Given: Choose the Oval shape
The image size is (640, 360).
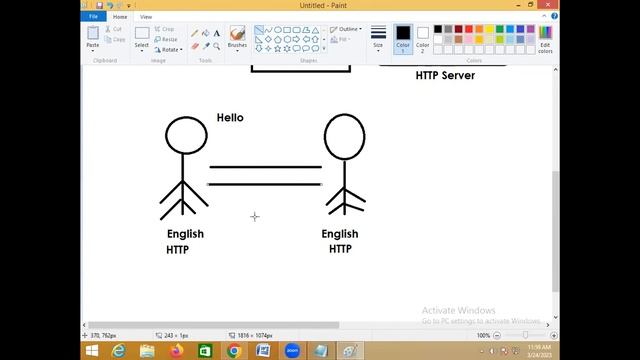Looking at the screenshot, I should click(x=278, y=30).
